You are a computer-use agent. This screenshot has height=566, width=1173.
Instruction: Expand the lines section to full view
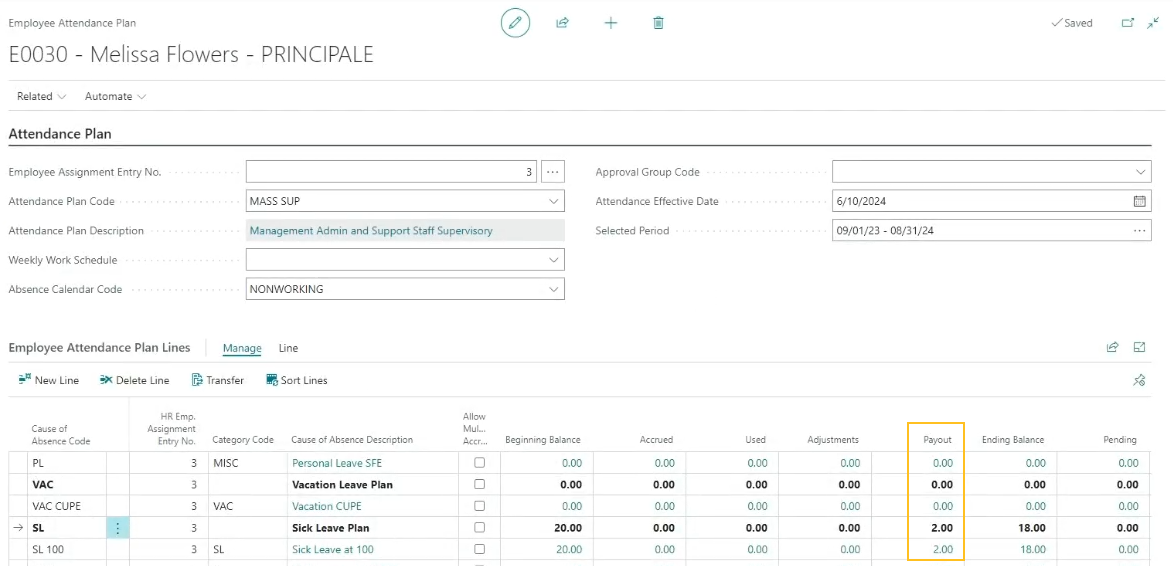tap(1139, 347)
